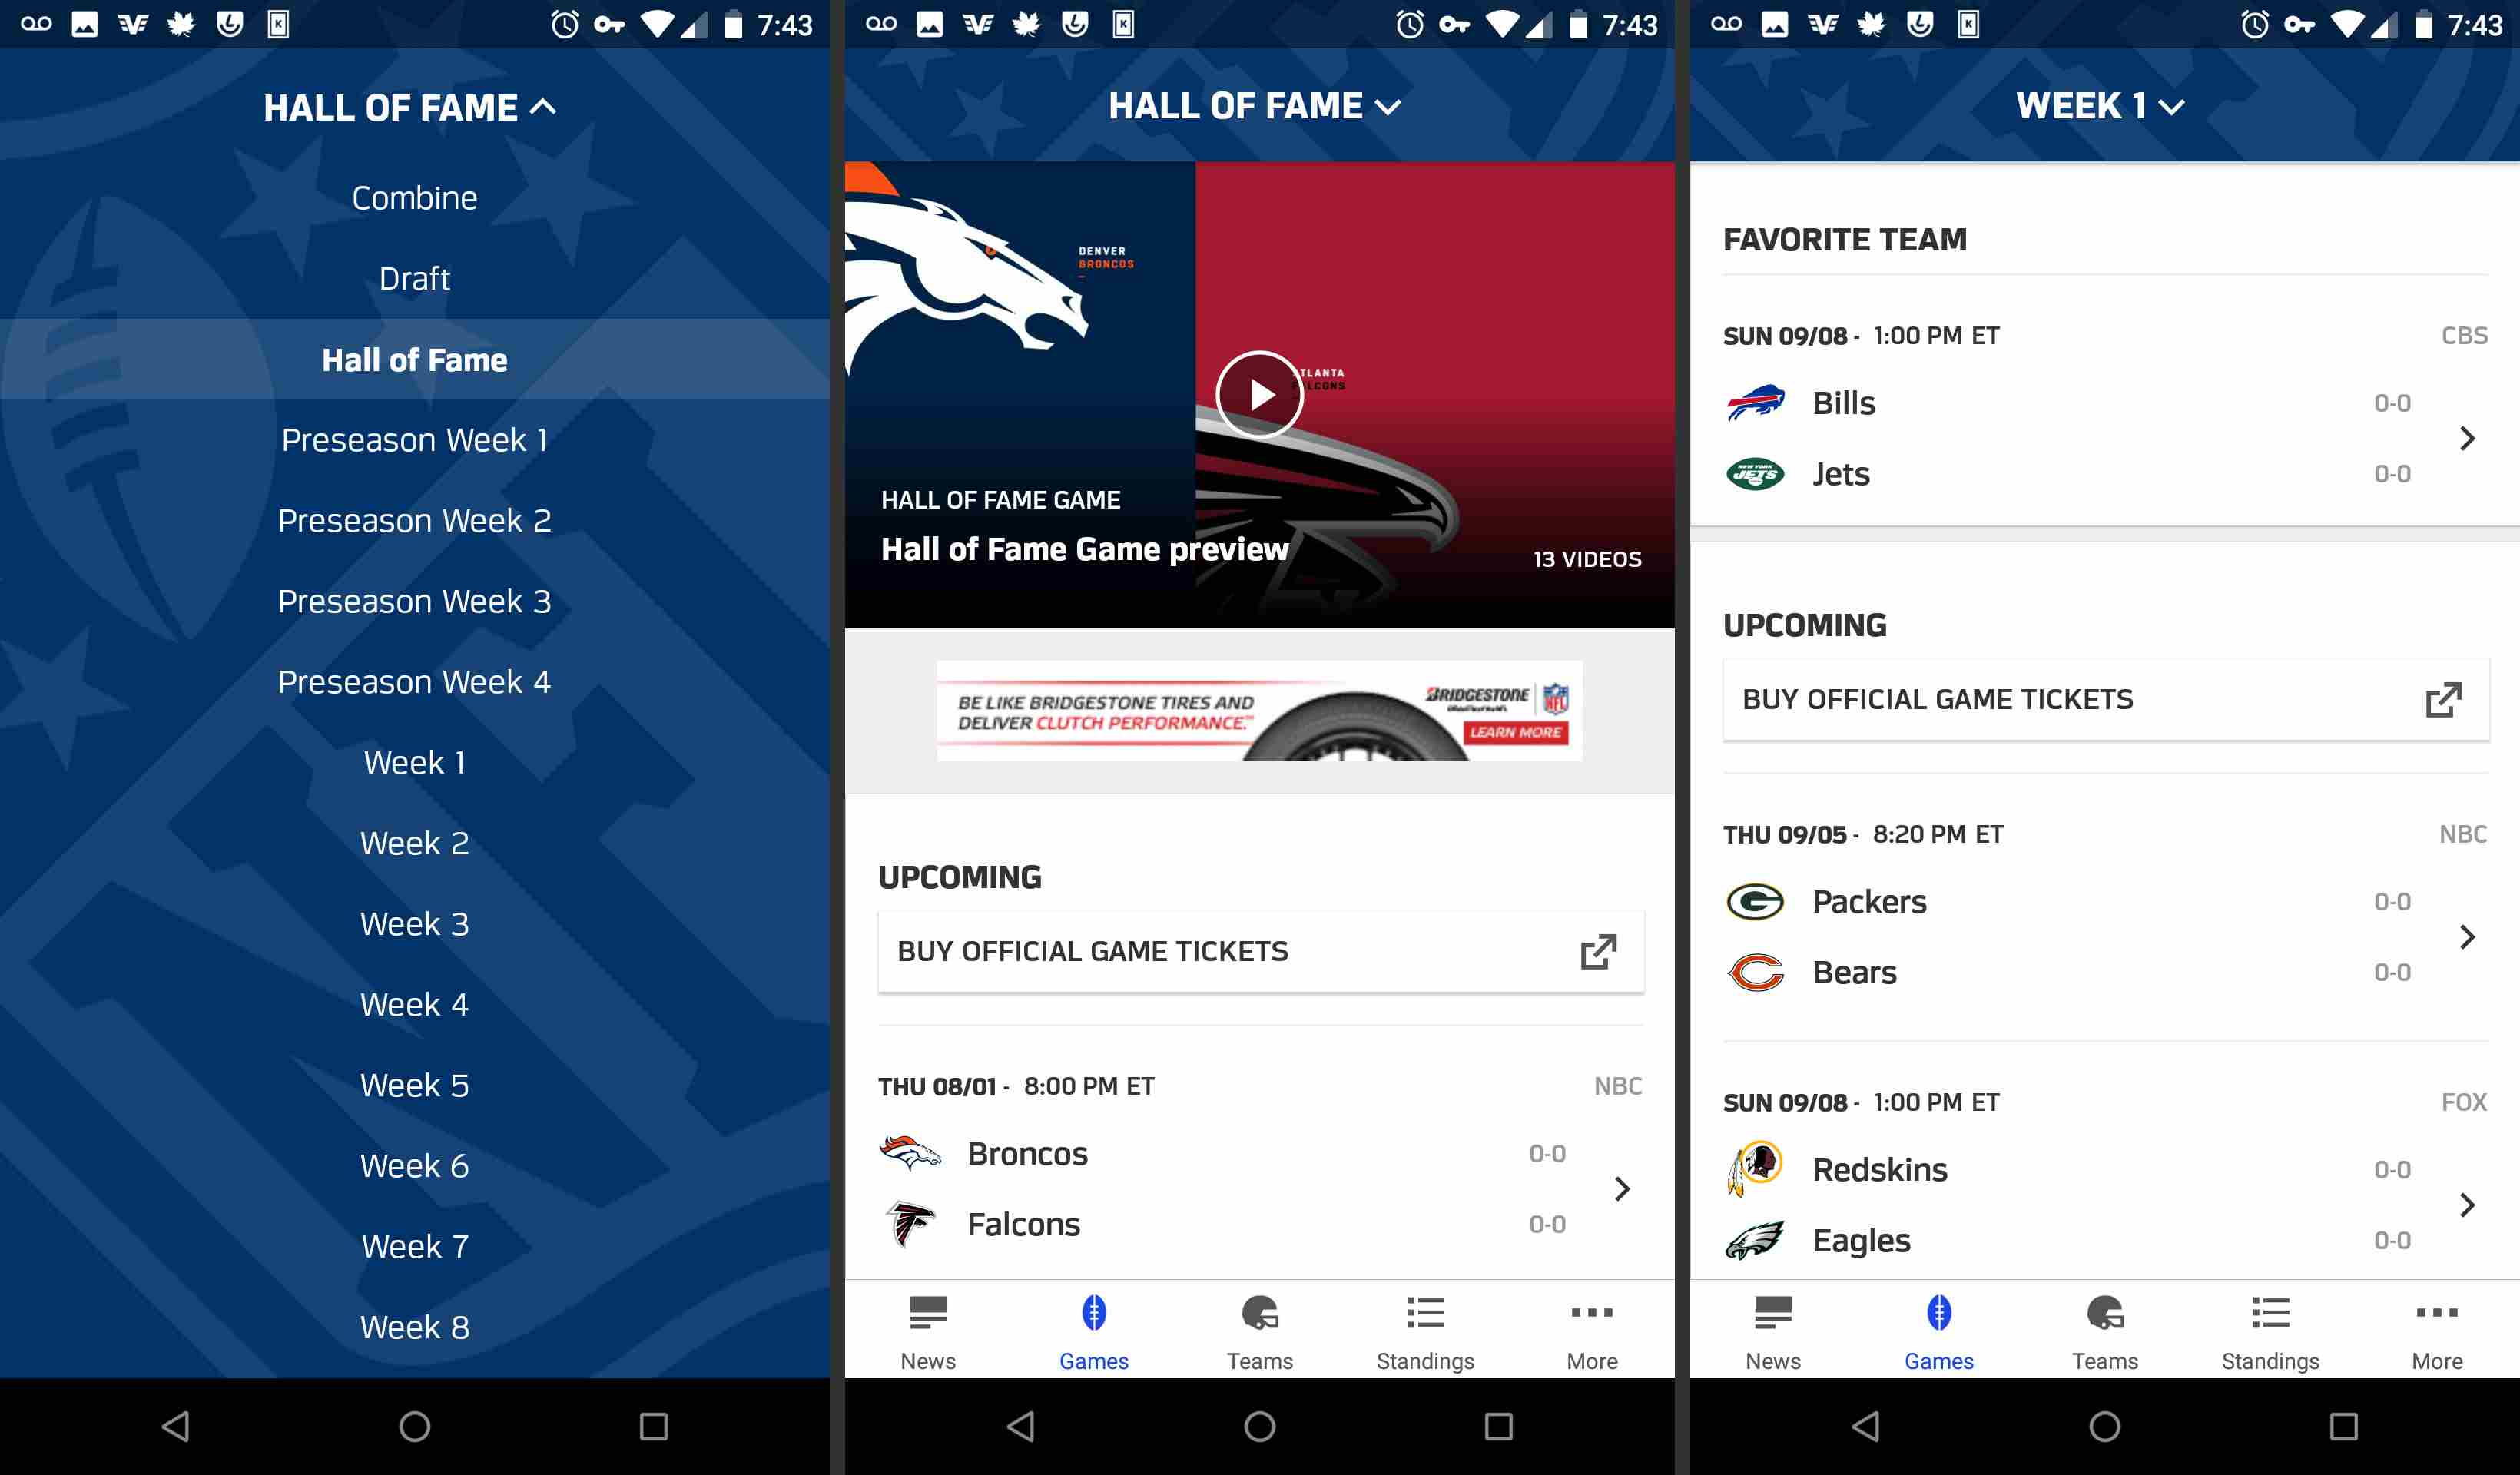Toggle Hall of Fame week selection

coord(1259,105)
